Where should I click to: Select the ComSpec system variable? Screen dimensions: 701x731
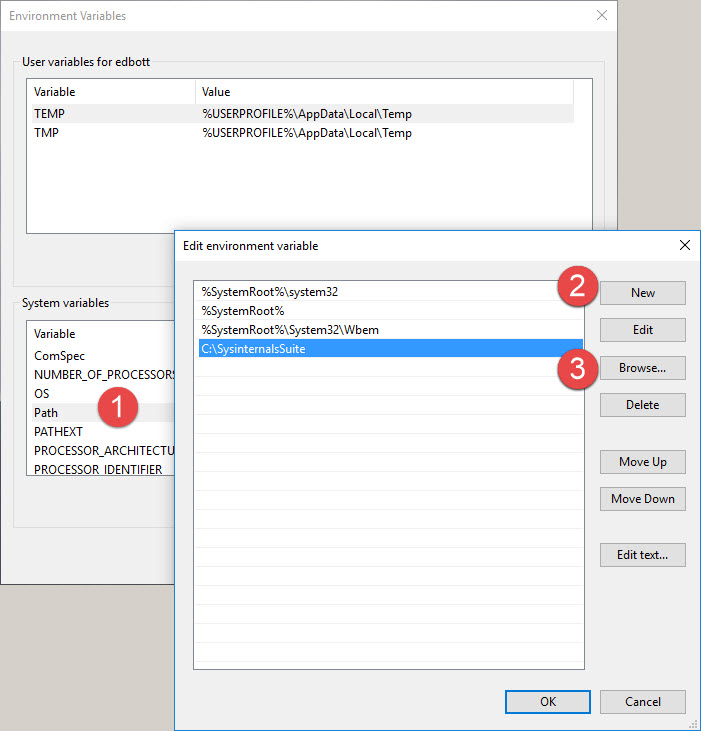(59, 355)
